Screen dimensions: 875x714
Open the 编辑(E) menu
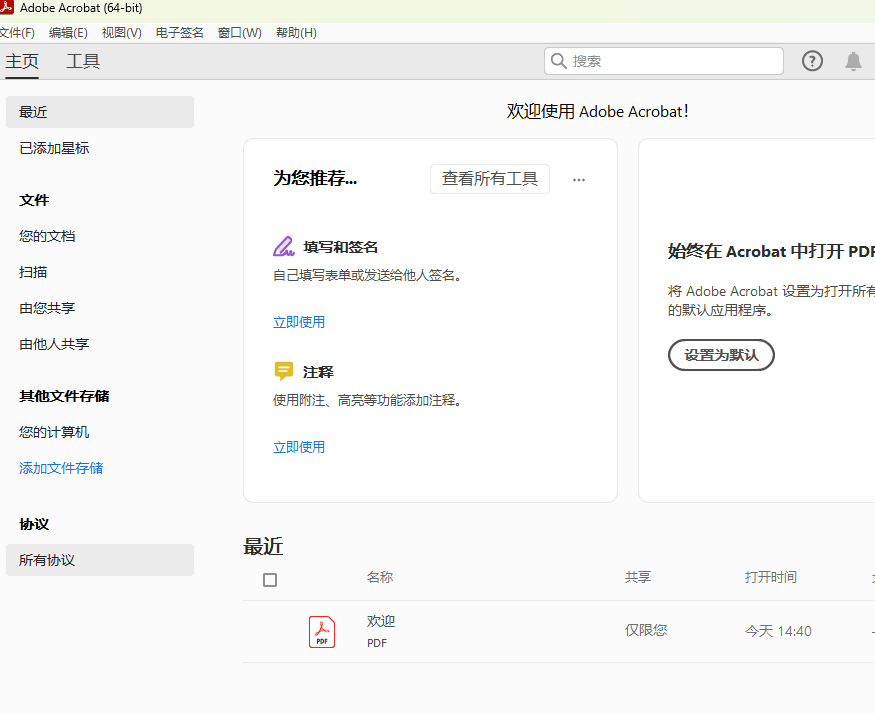click(68, 33)
